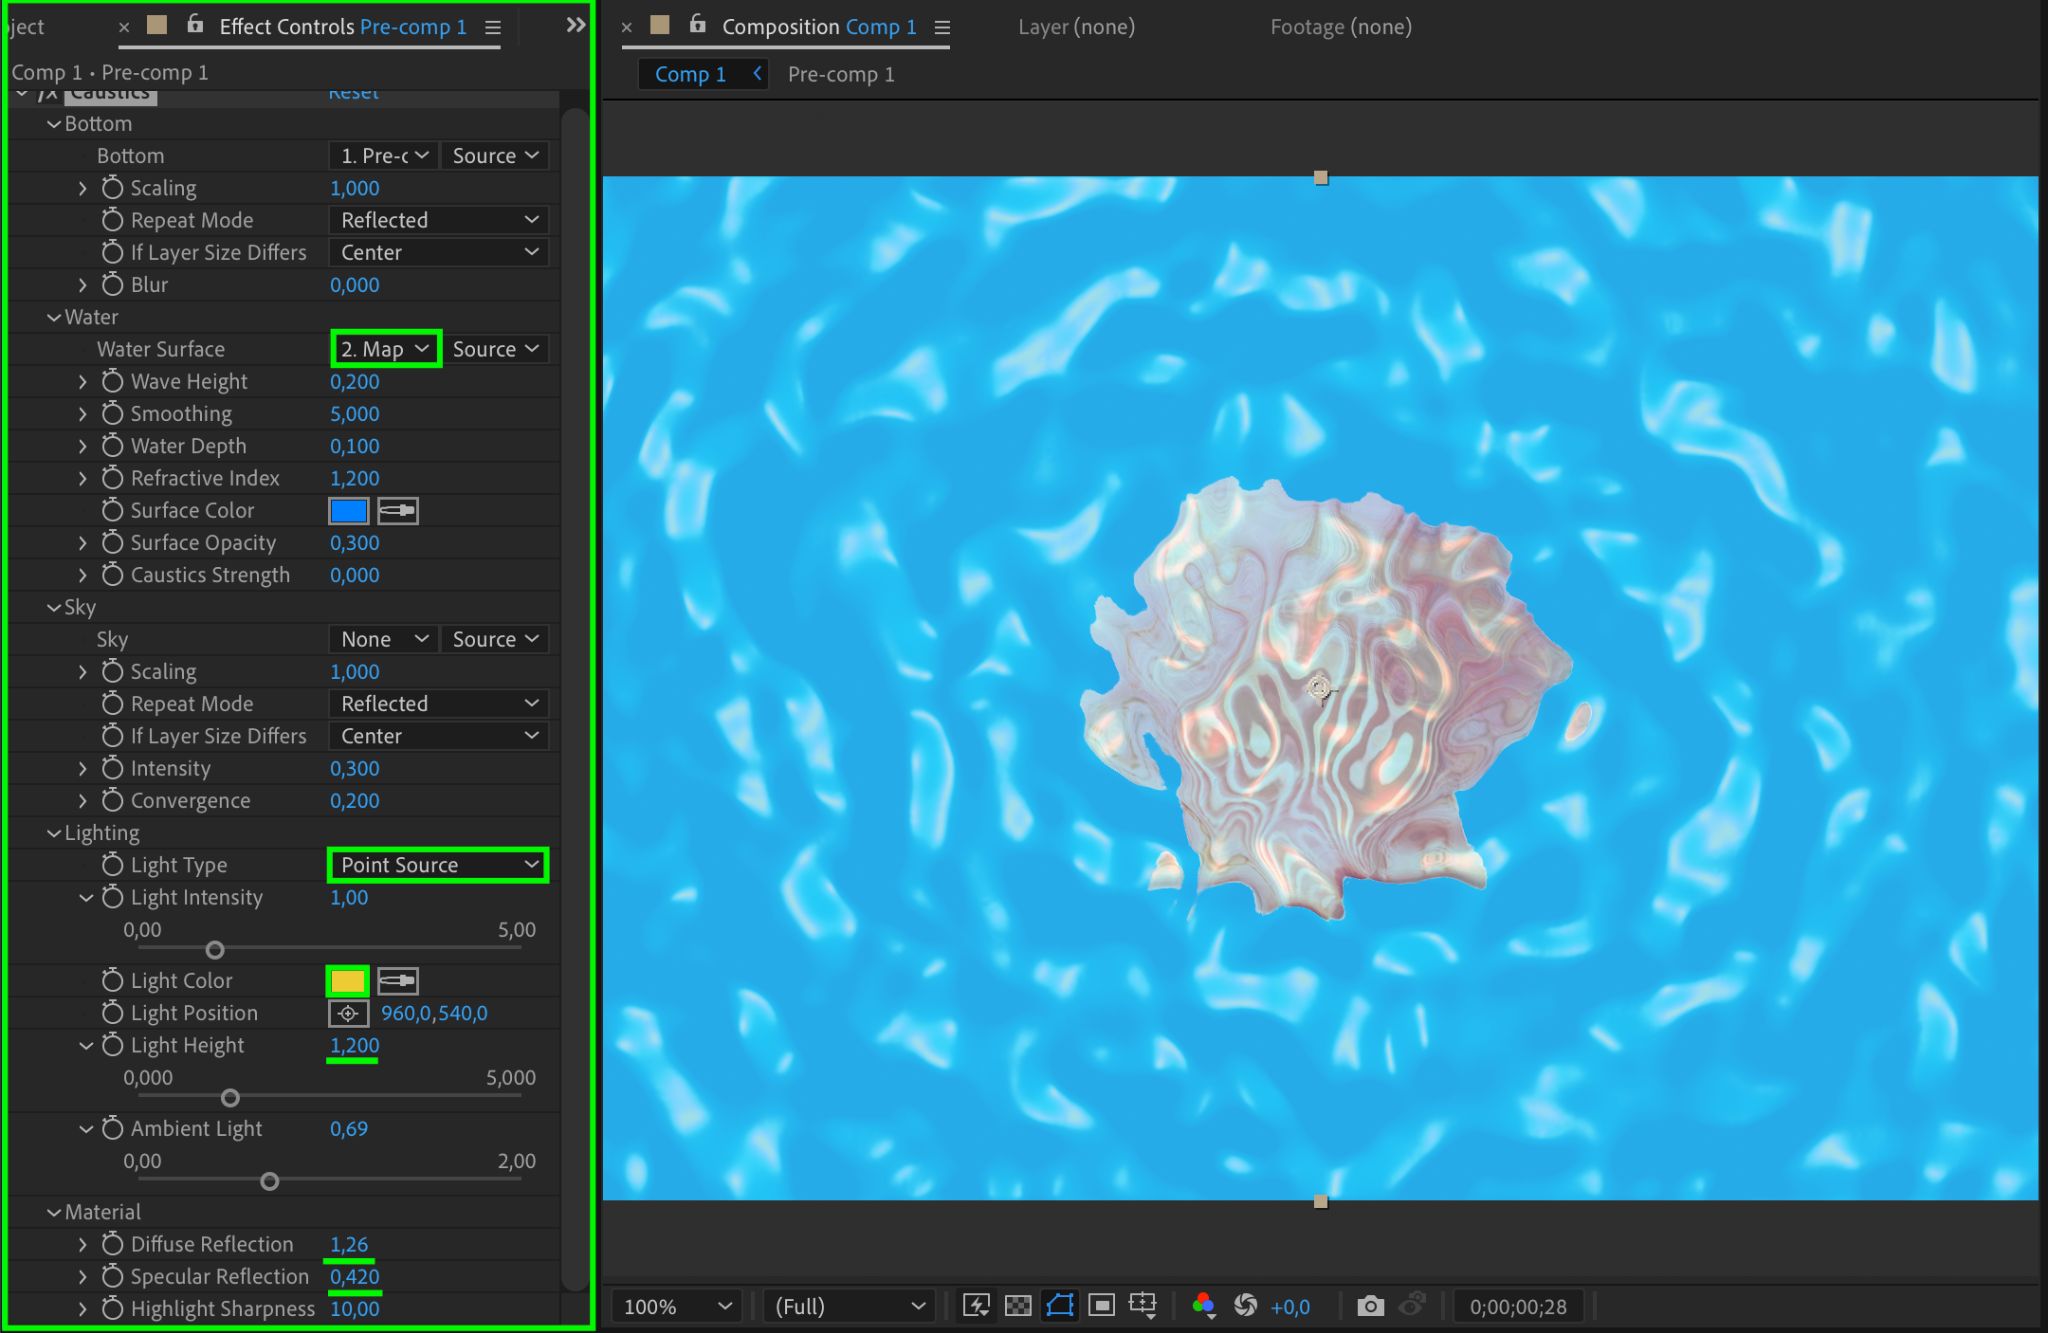The image size is (2048, 1333).
Task: Open the show channel RGB icon
Action: [x=1203, y=1305]
